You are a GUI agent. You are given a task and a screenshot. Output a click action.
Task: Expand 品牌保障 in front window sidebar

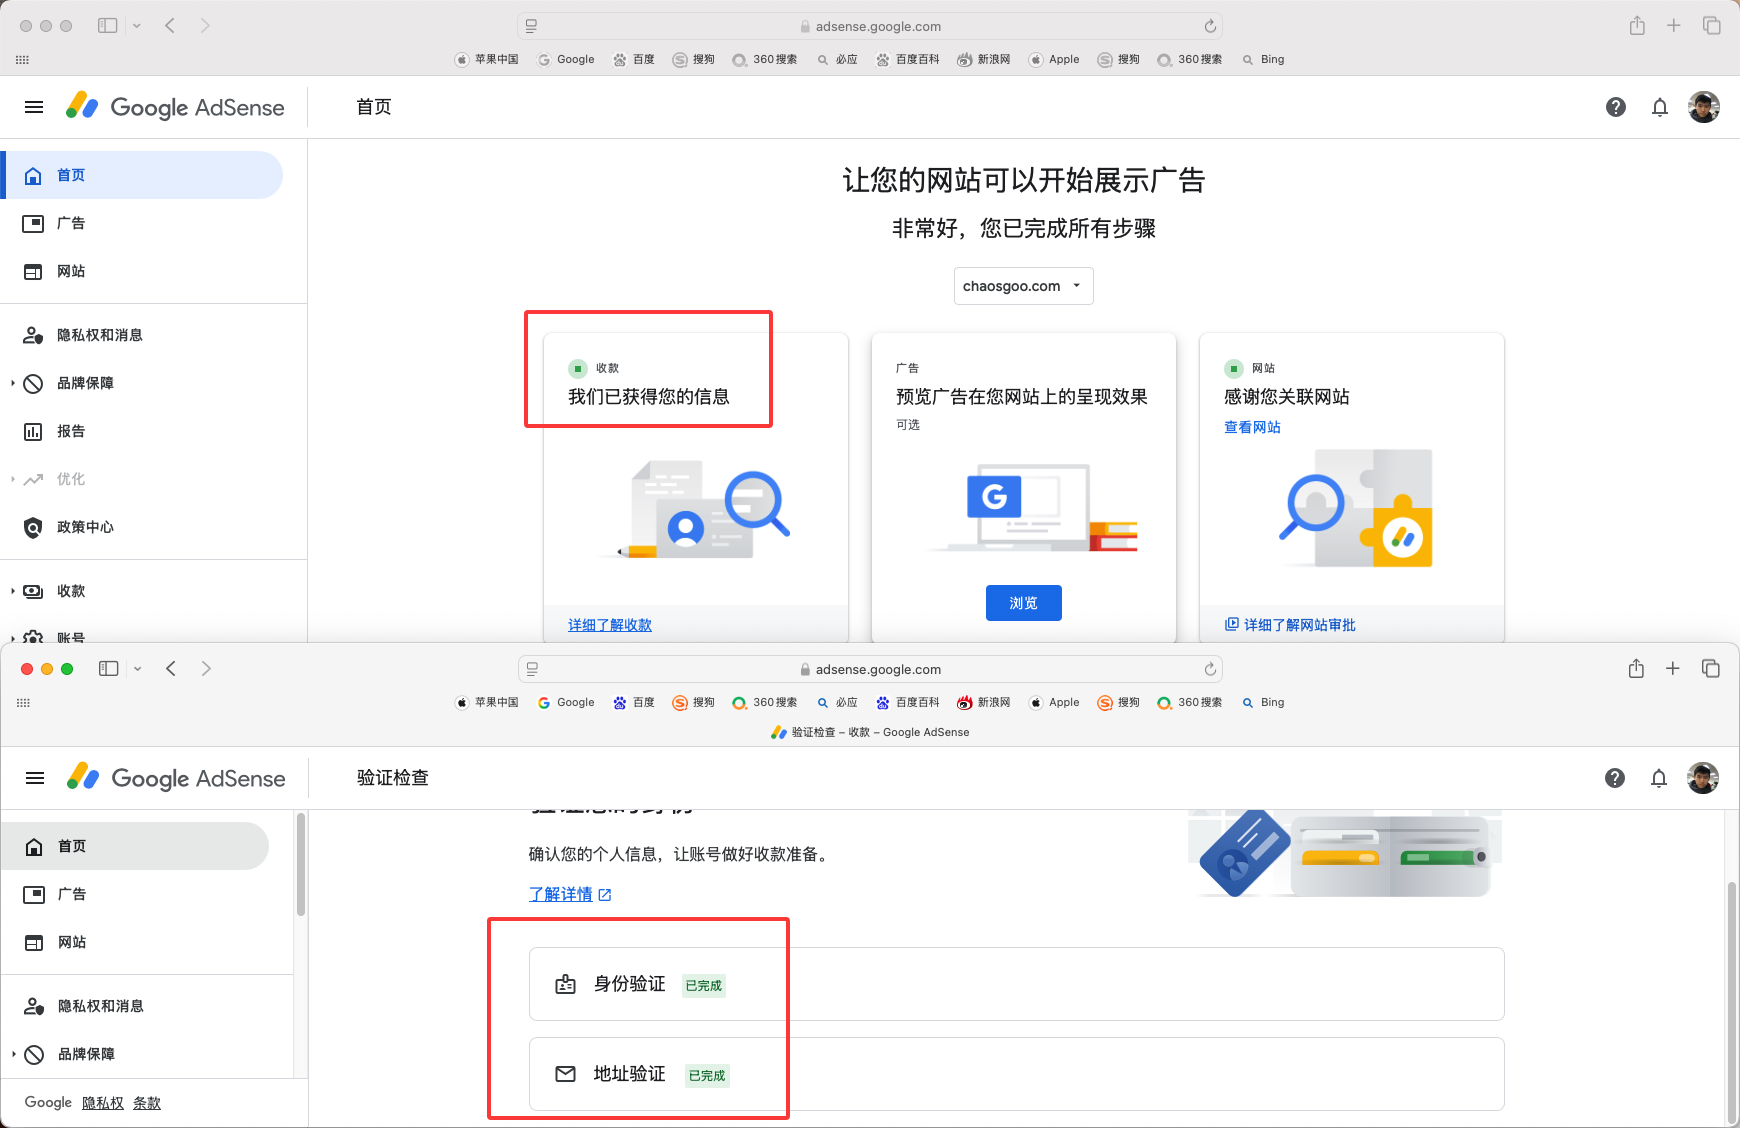pyautogui.click(x=14, y=1054)
